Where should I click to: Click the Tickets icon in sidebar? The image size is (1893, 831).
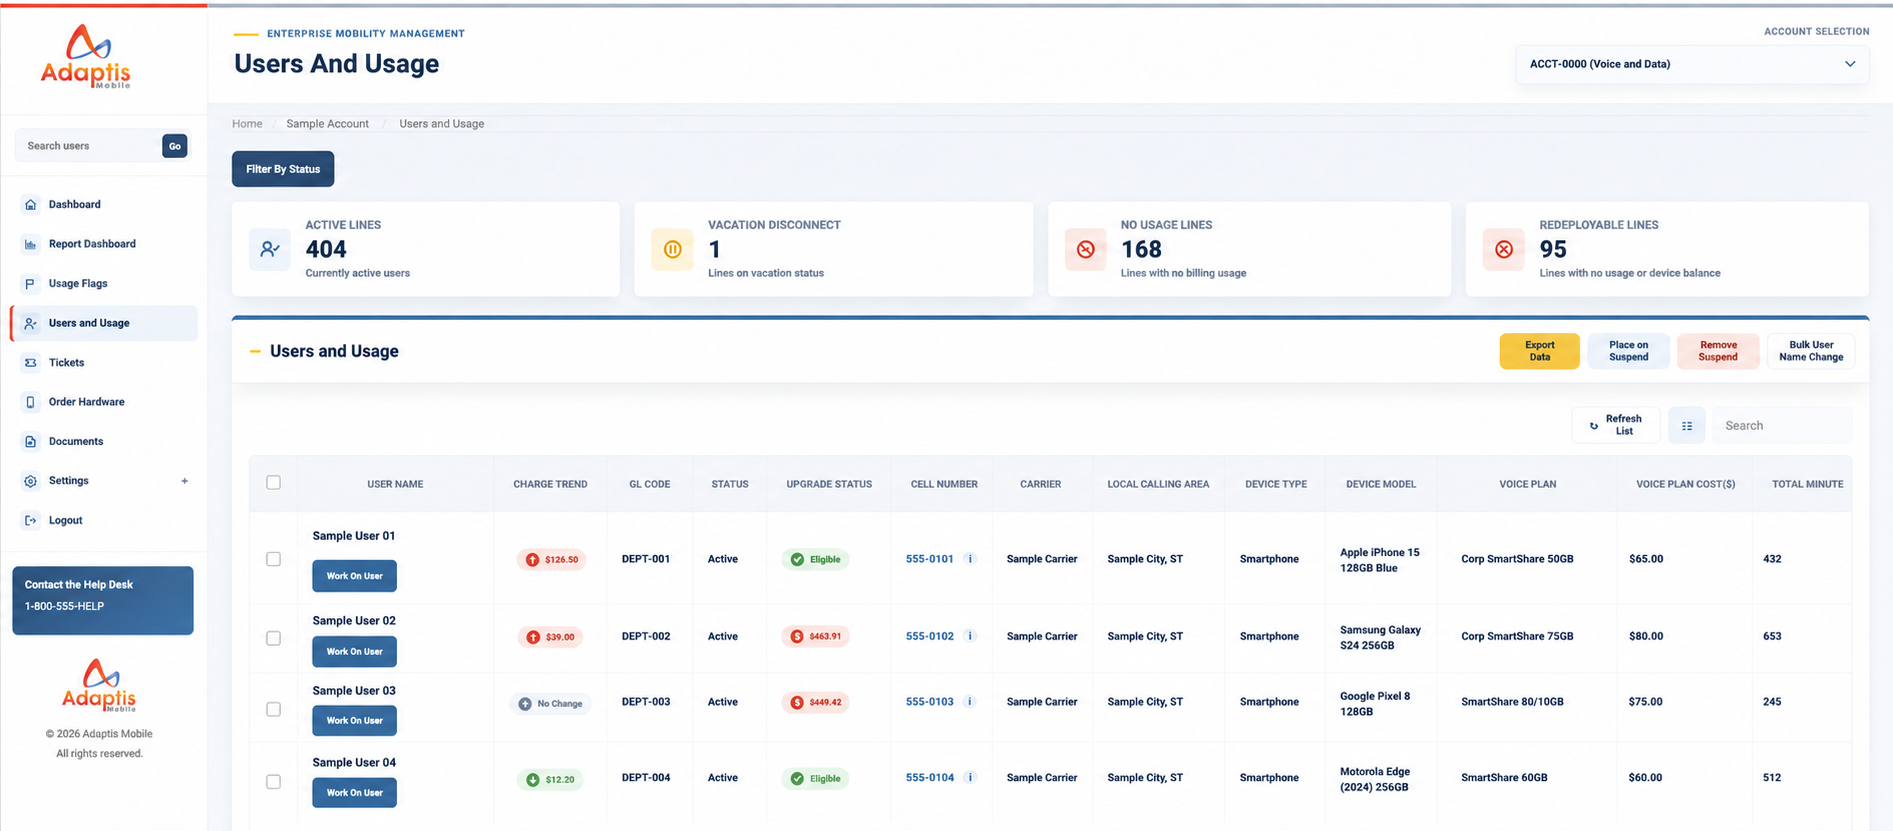coord(30,363)
